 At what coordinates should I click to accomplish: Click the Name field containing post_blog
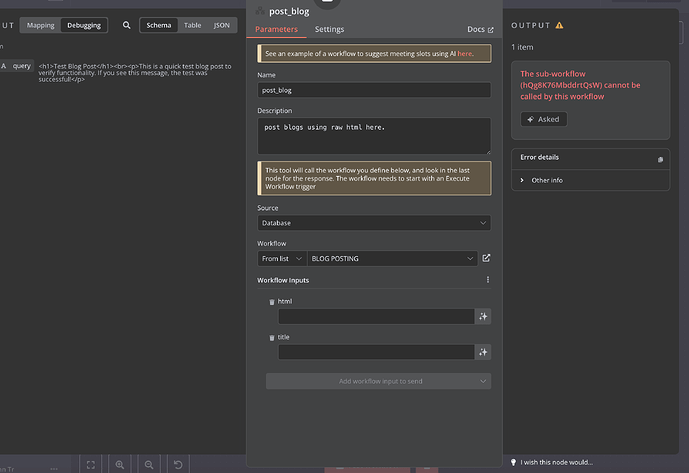click(x=374, y=90)
